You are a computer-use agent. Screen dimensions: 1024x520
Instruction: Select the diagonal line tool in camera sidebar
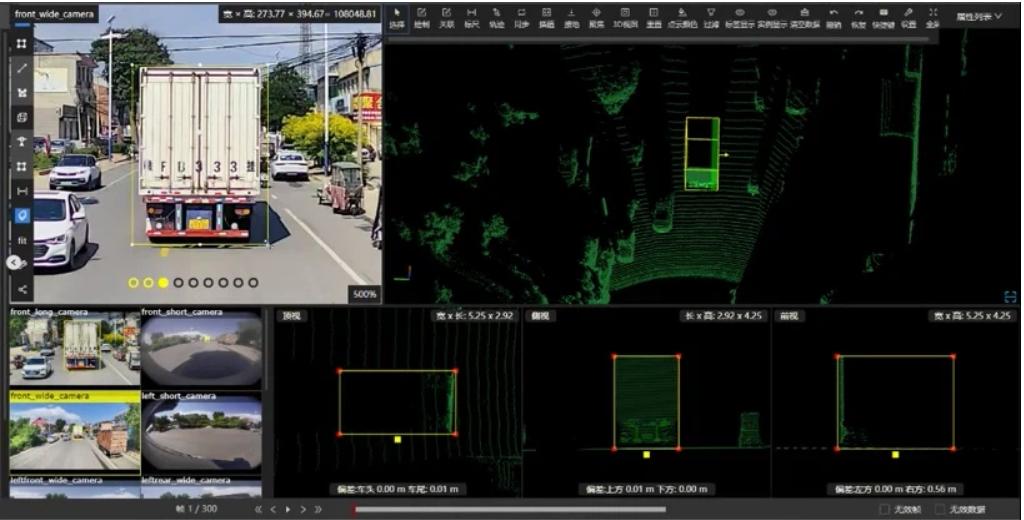tap(22, 68)
